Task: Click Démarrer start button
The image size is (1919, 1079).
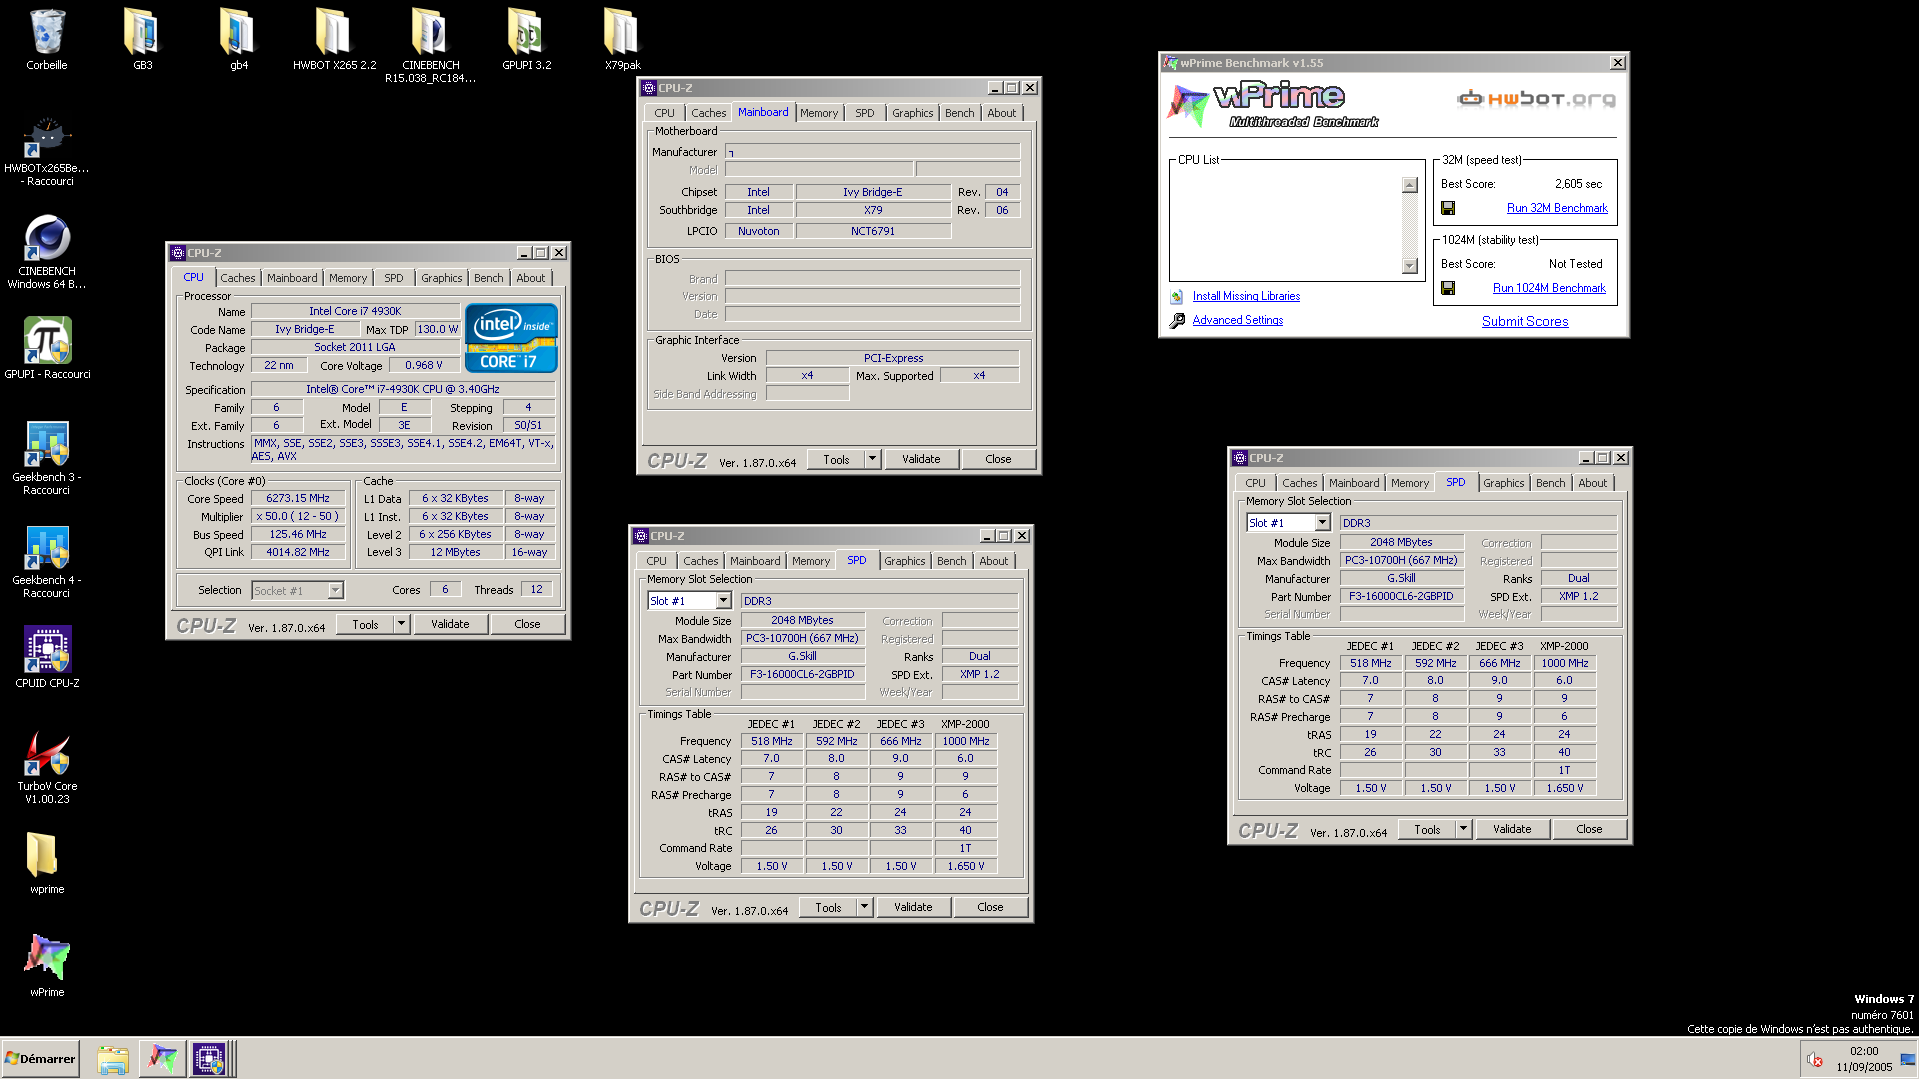Action: tap(41, 1059)
